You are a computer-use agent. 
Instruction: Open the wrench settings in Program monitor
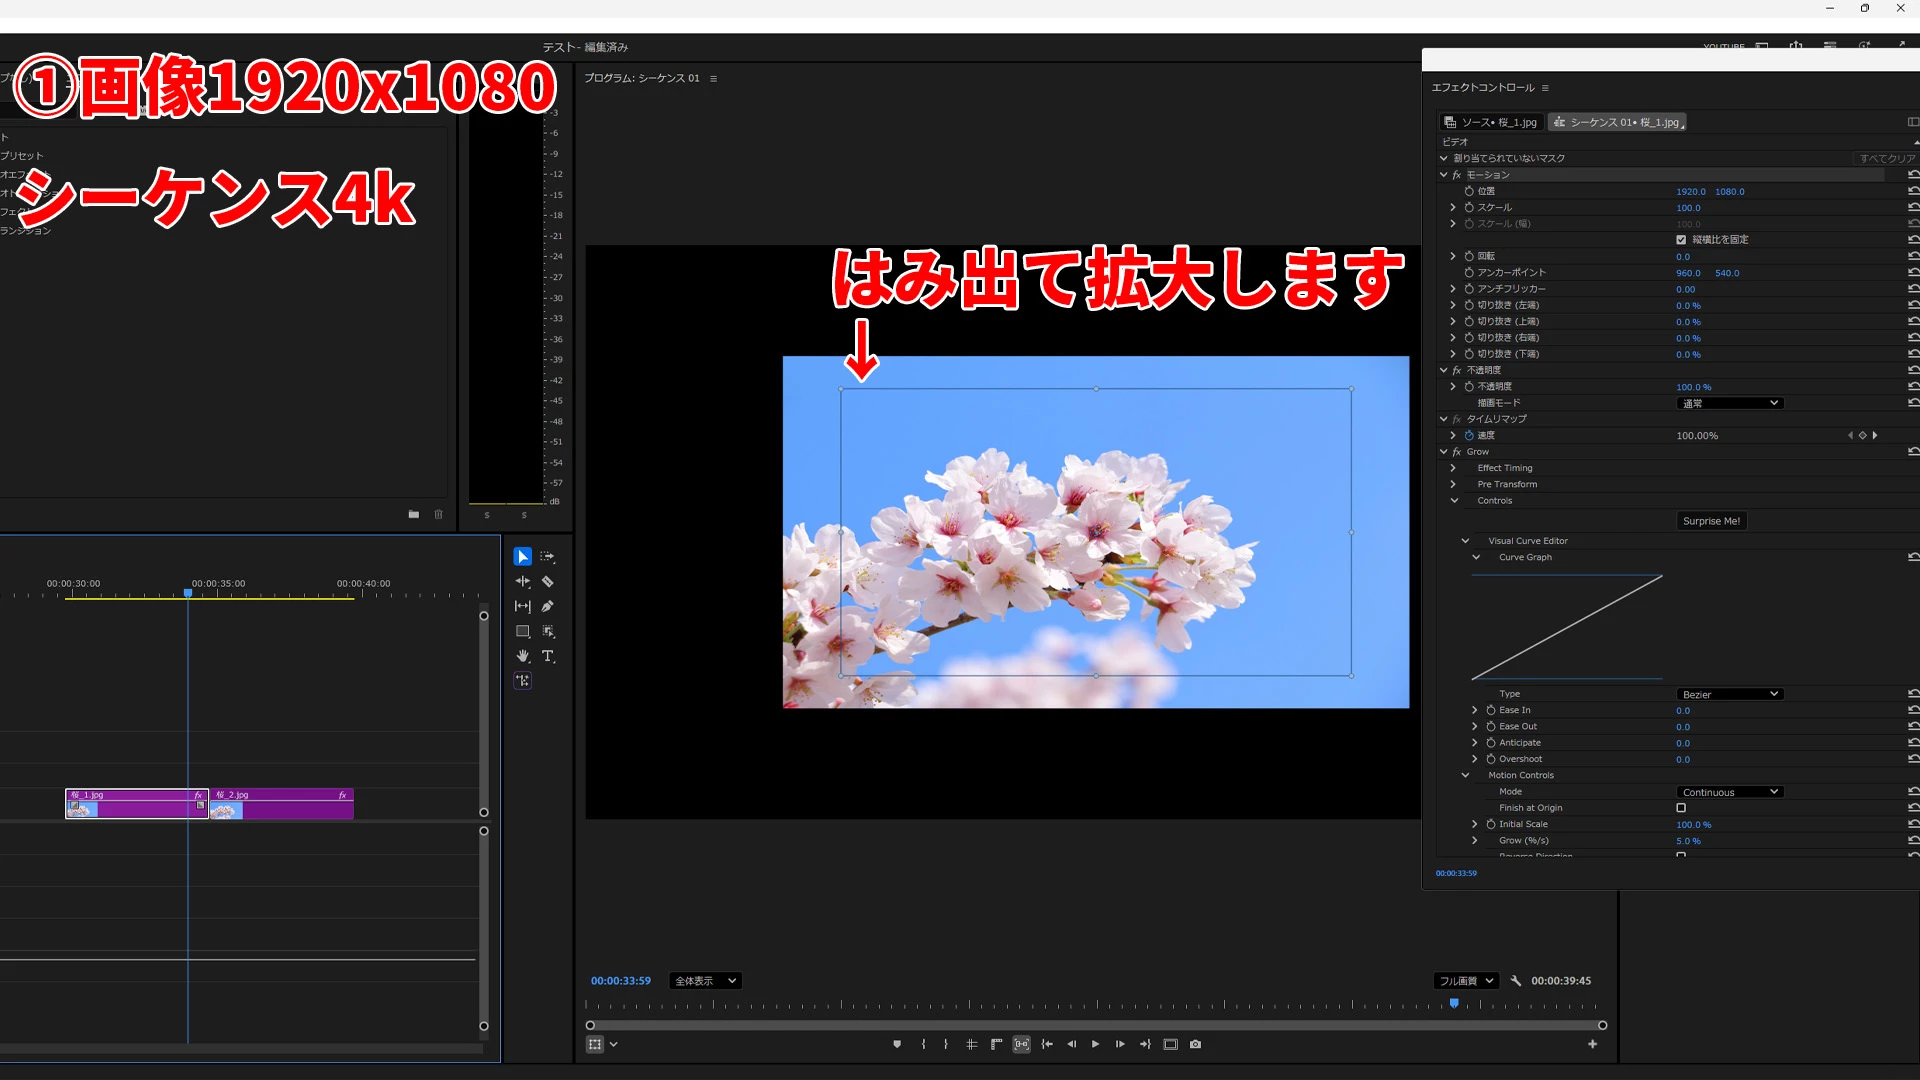coord(1516,981)
